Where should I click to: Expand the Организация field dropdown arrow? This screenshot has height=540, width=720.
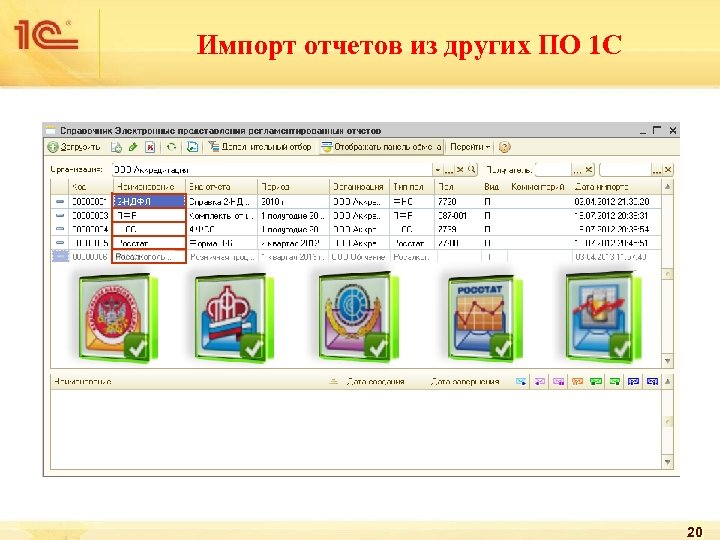(x=438, y=170)
